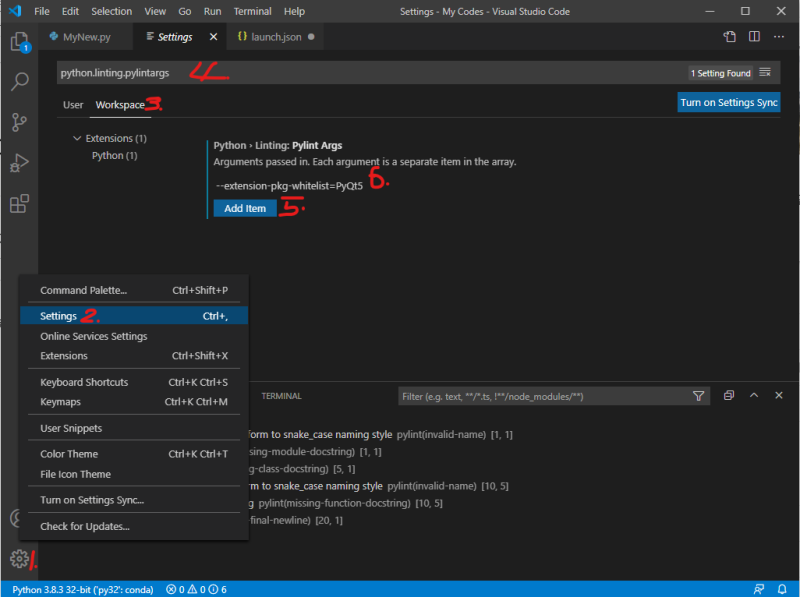Open the Explorer view in activity bar
Screen dimensions: 800x597
click(x=19, y=41)
